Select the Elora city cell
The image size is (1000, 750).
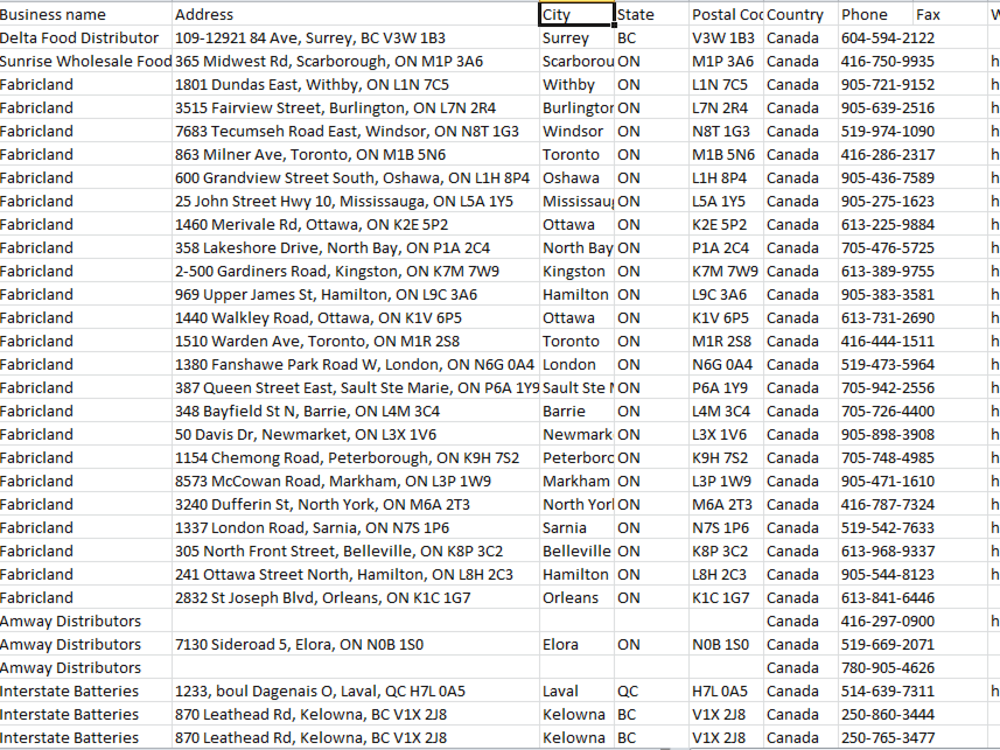[x=577, y=644]
